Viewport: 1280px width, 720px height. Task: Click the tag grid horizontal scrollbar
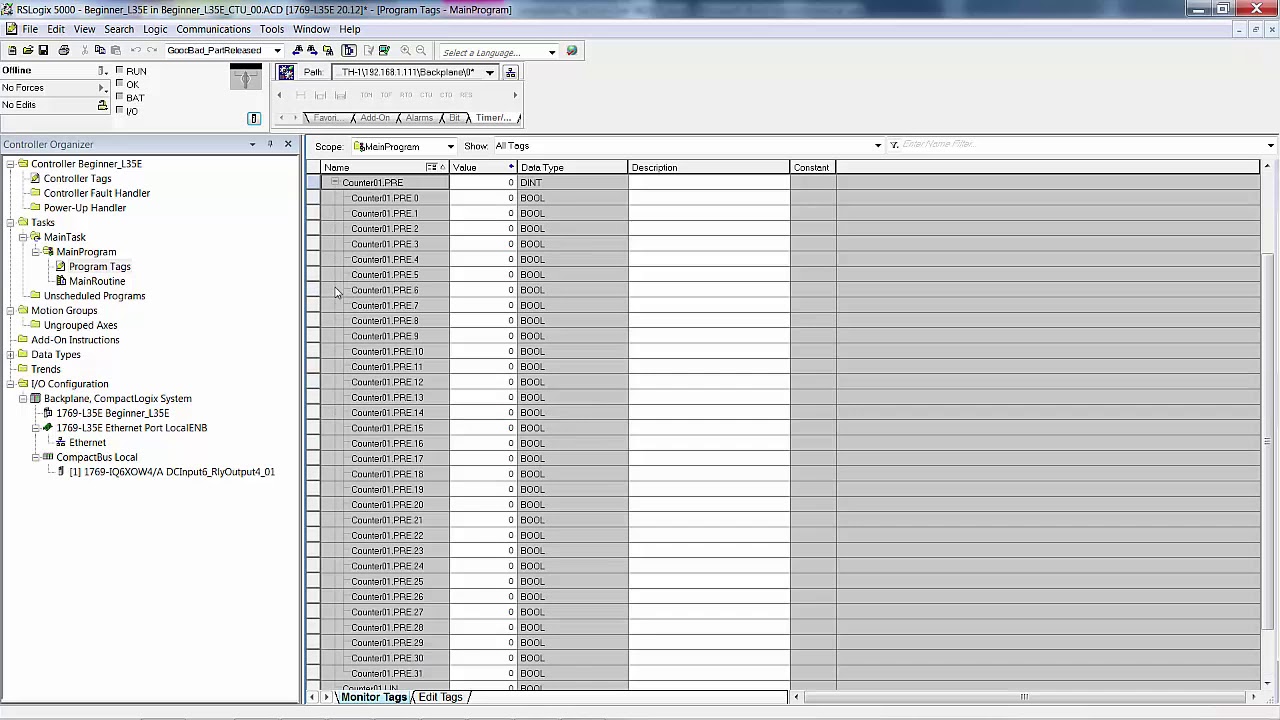click(x=1024, y=697)
